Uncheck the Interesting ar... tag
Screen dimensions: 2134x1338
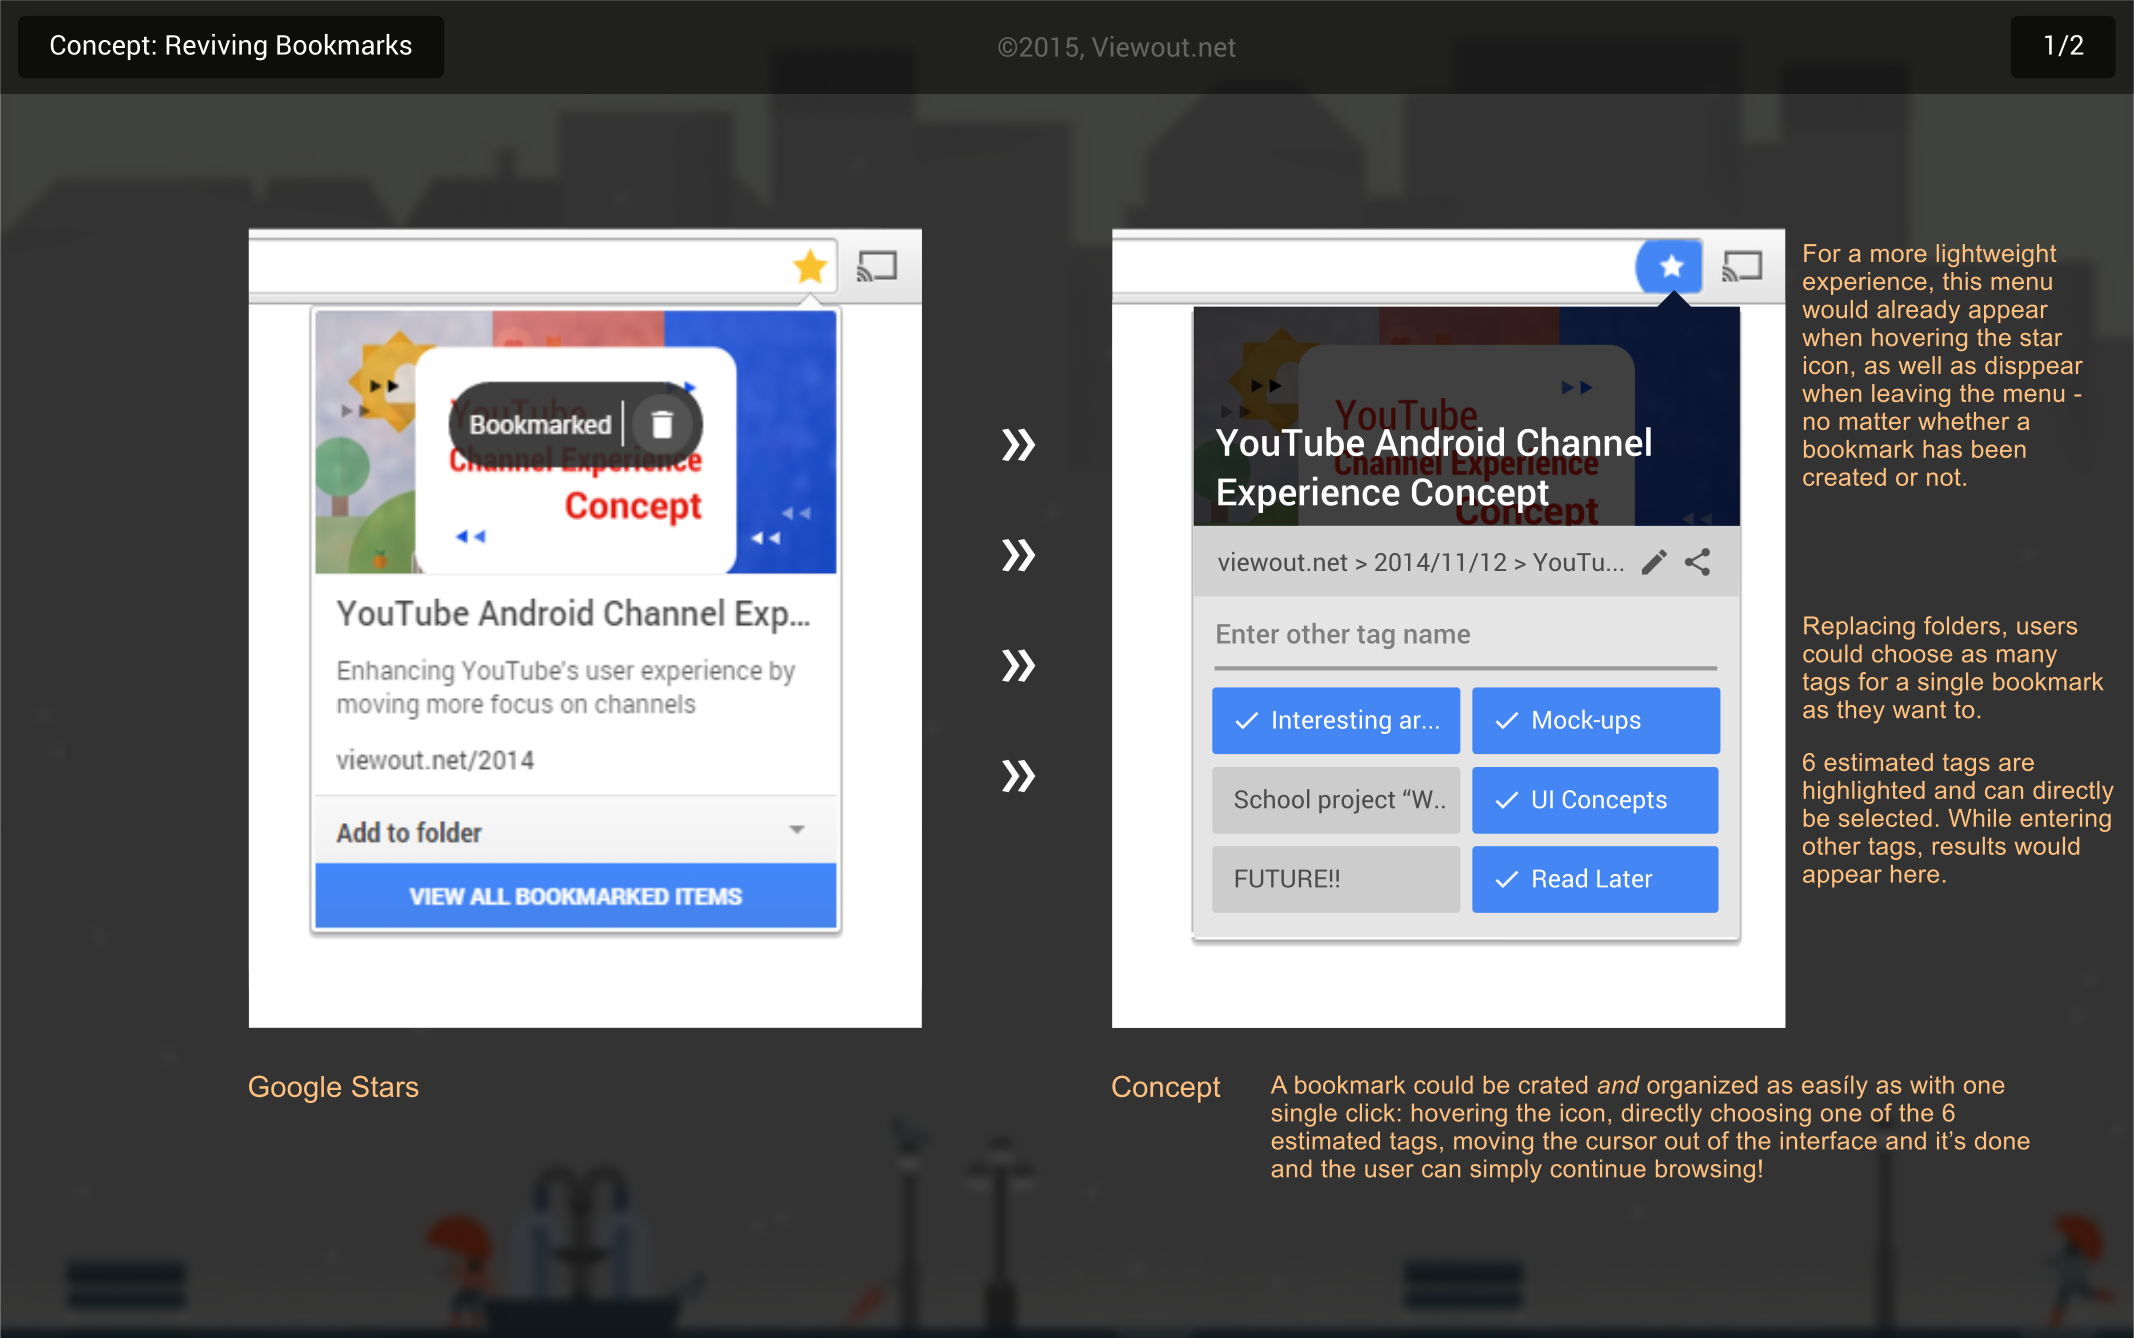tap(1335, 720)
